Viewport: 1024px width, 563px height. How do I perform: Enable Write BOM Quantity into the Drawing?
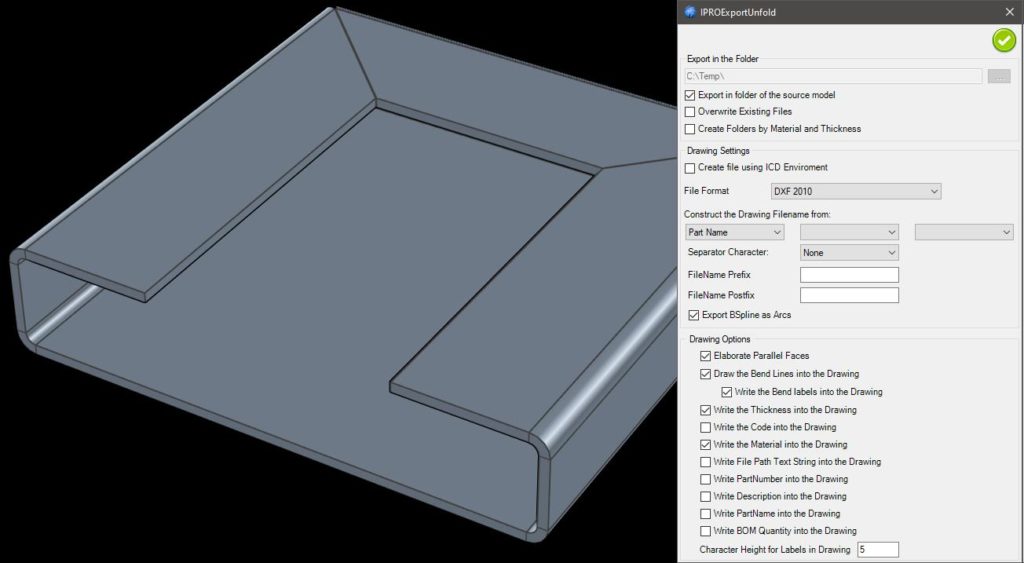705,531
